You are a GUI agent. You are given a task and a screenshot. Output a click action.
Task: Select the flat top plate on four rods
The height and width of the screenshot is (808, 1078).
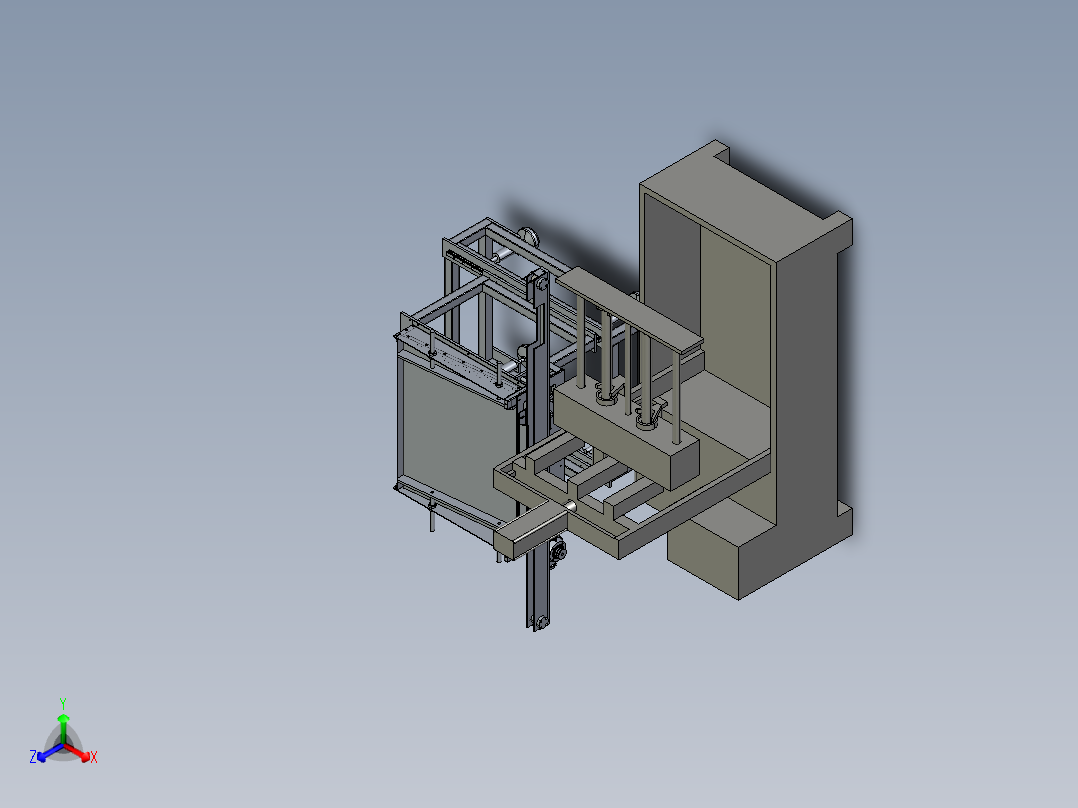coord(629,309)
